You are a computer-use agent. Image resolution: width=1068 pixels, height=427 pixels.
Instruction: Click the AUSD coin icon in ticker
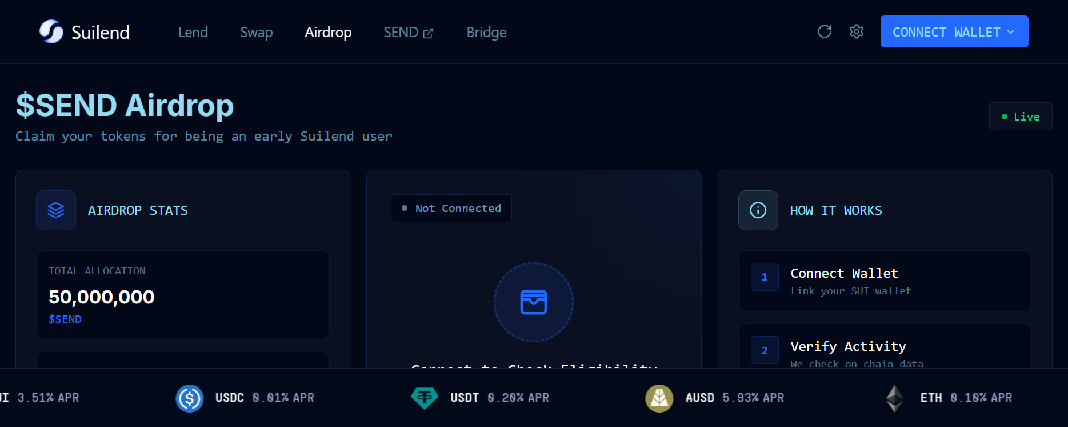tap(659, 398)
